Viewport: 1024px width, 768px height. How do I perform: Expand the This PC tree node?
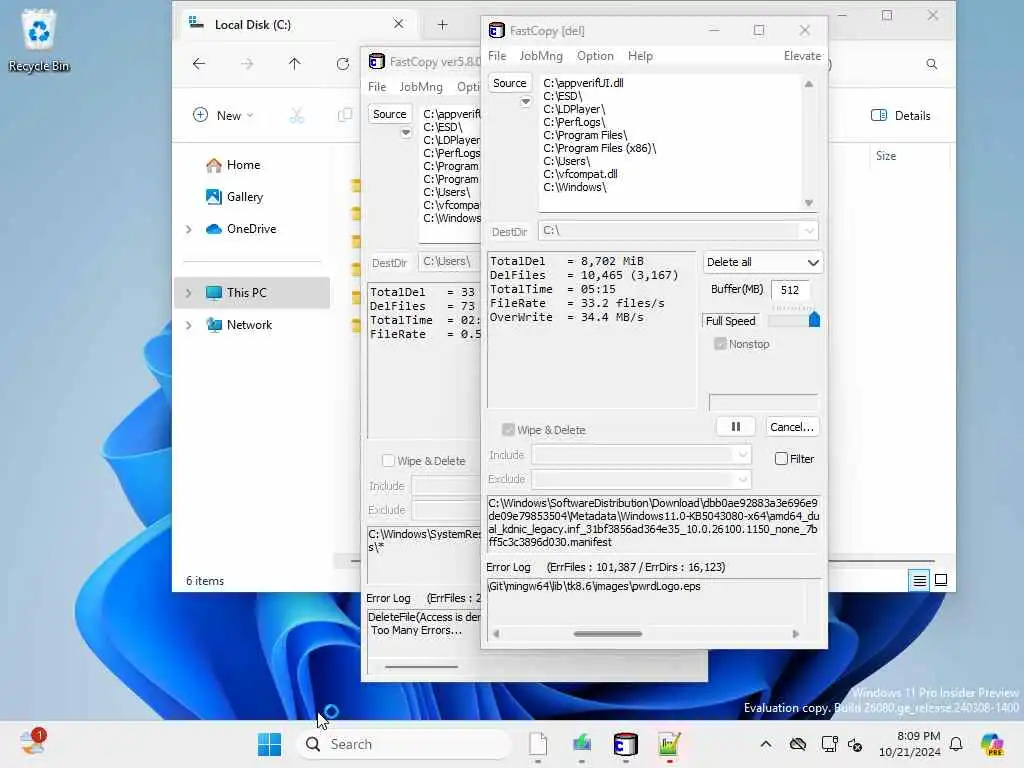coord(189,293)
